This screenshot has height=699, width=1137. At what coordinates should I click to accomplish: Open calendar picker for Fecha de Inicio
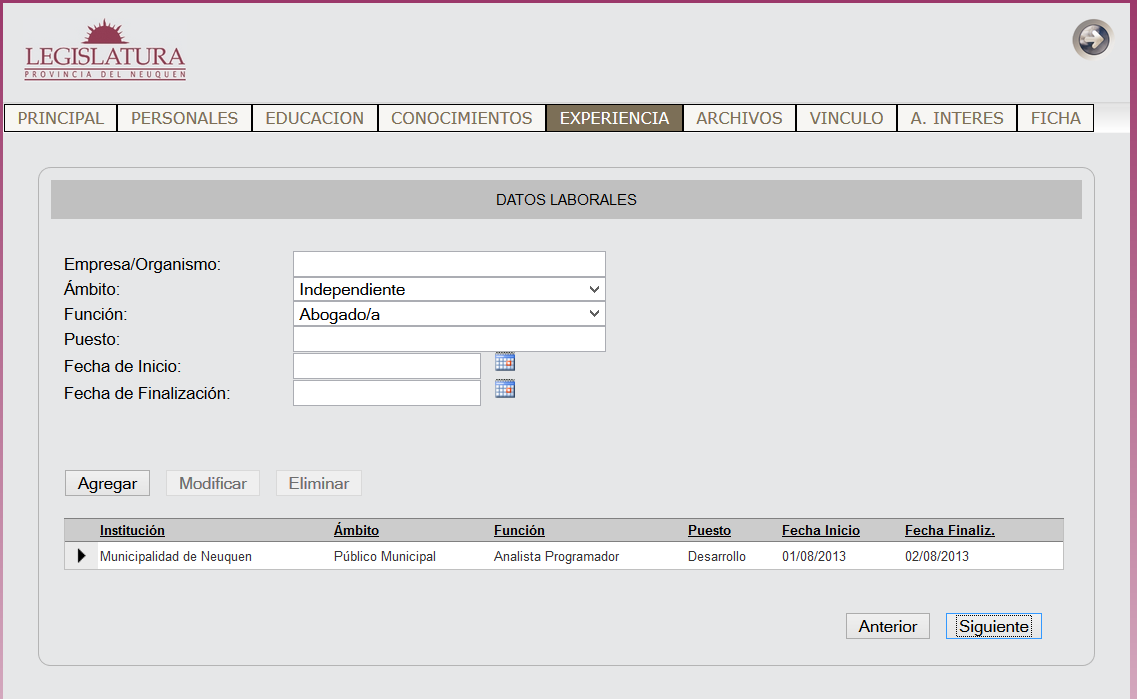505,362
